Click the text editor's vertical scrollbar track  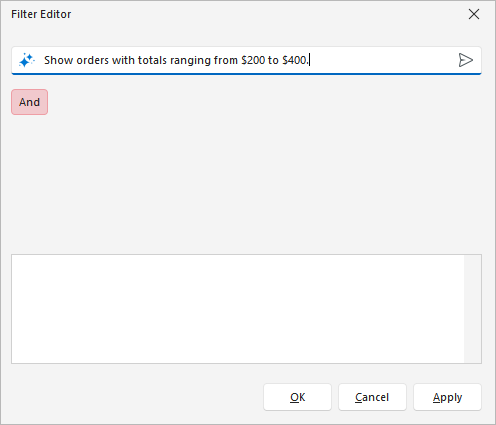coord(472,309)
